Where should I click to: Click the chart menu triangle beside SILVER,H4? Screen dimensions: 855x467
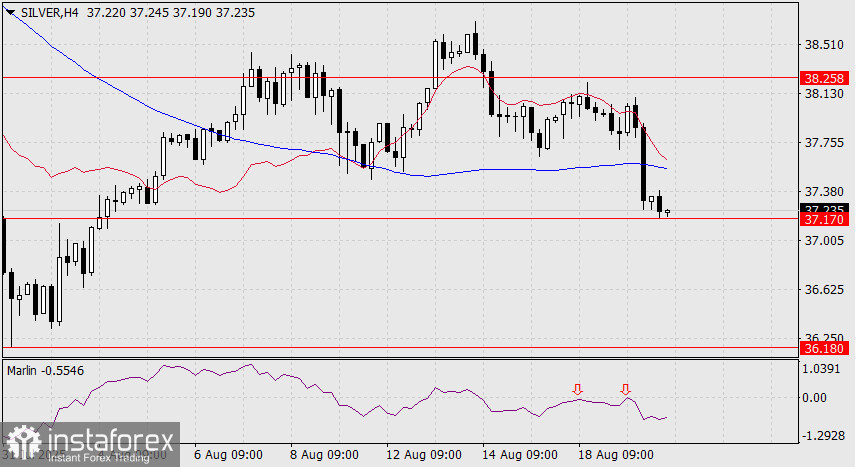tap(11, 12)
